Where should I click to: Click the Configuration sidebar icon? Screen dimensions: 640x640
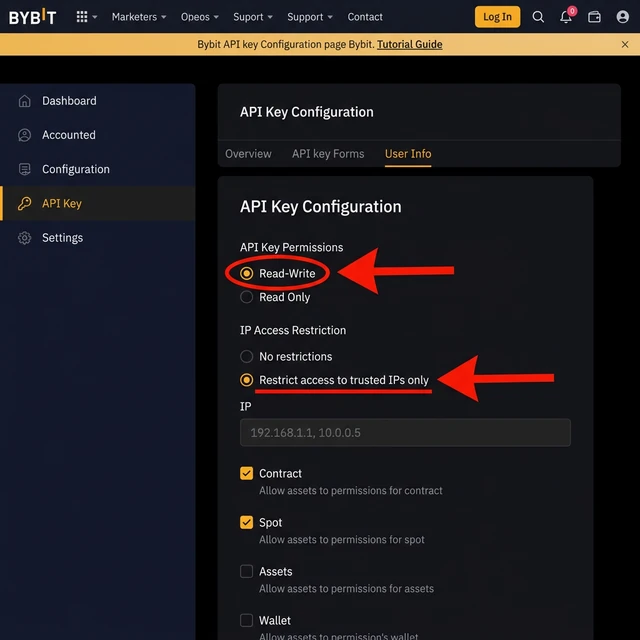coord(24,169)
